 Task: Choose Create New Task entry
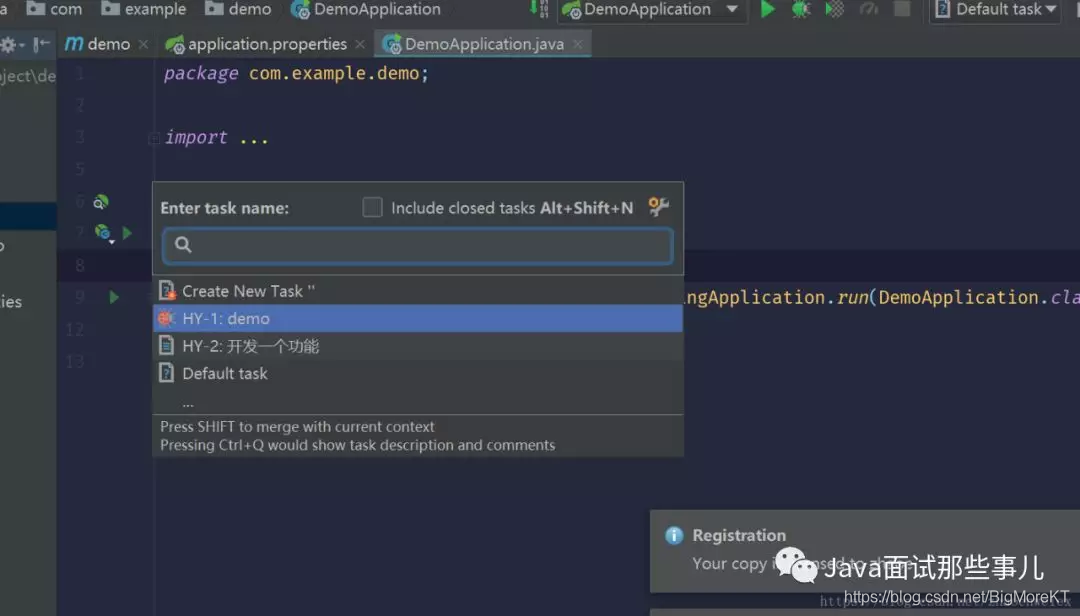tap(417, 291)
